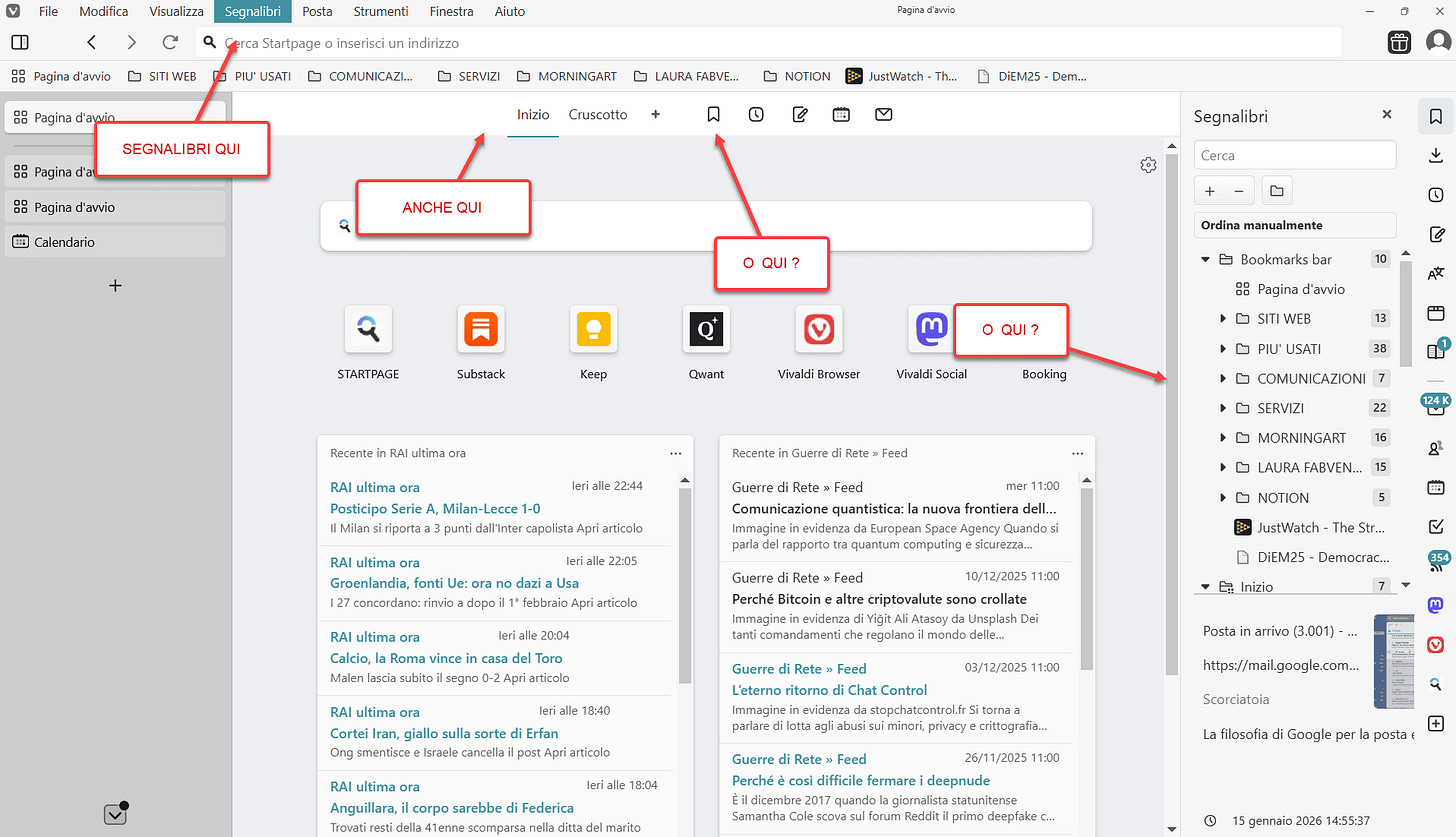Select the Calendario tab in tab bar
This screenshot has width=1456, height=837.
point(115,242)
